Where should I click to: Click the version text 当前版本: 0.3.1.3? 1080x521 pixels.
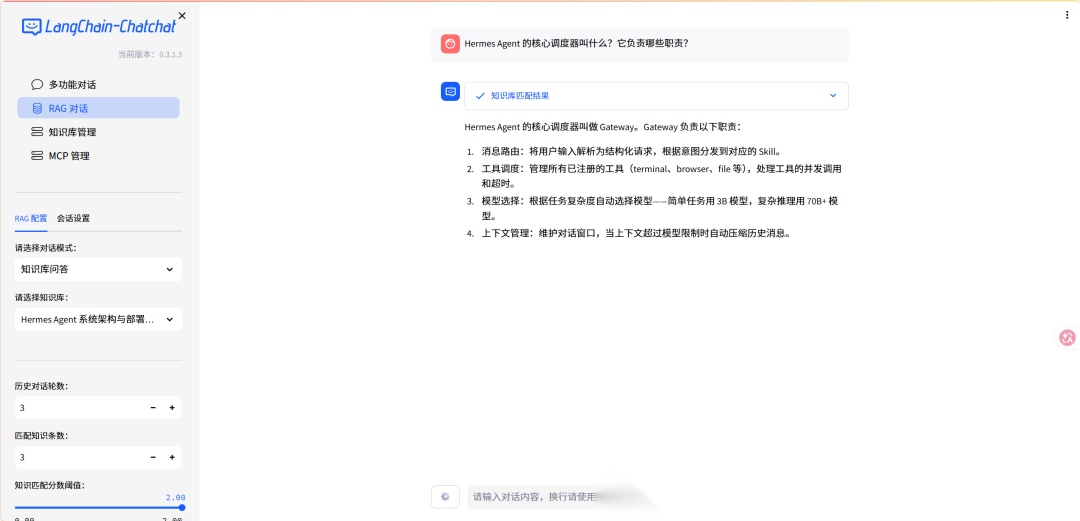pos(149,54)
